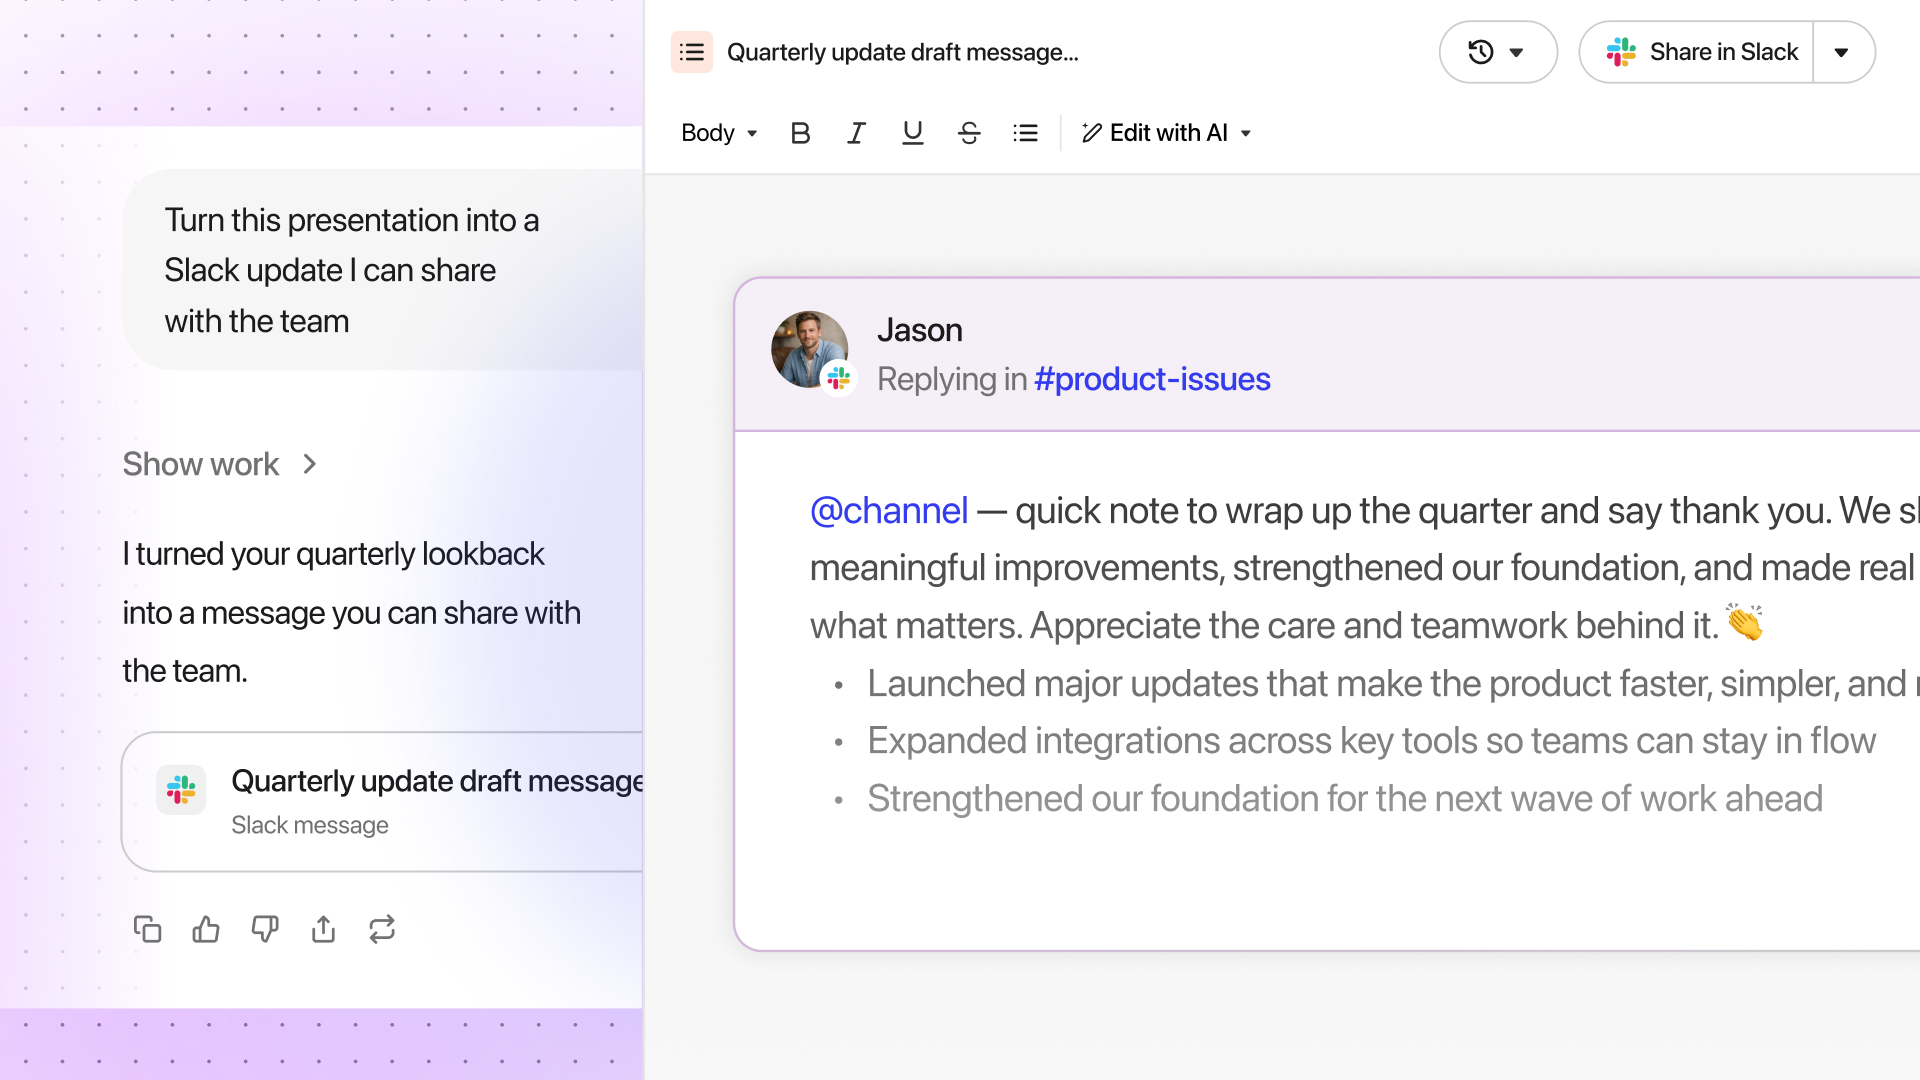Apply strikethrough formatting

[968, 133]
